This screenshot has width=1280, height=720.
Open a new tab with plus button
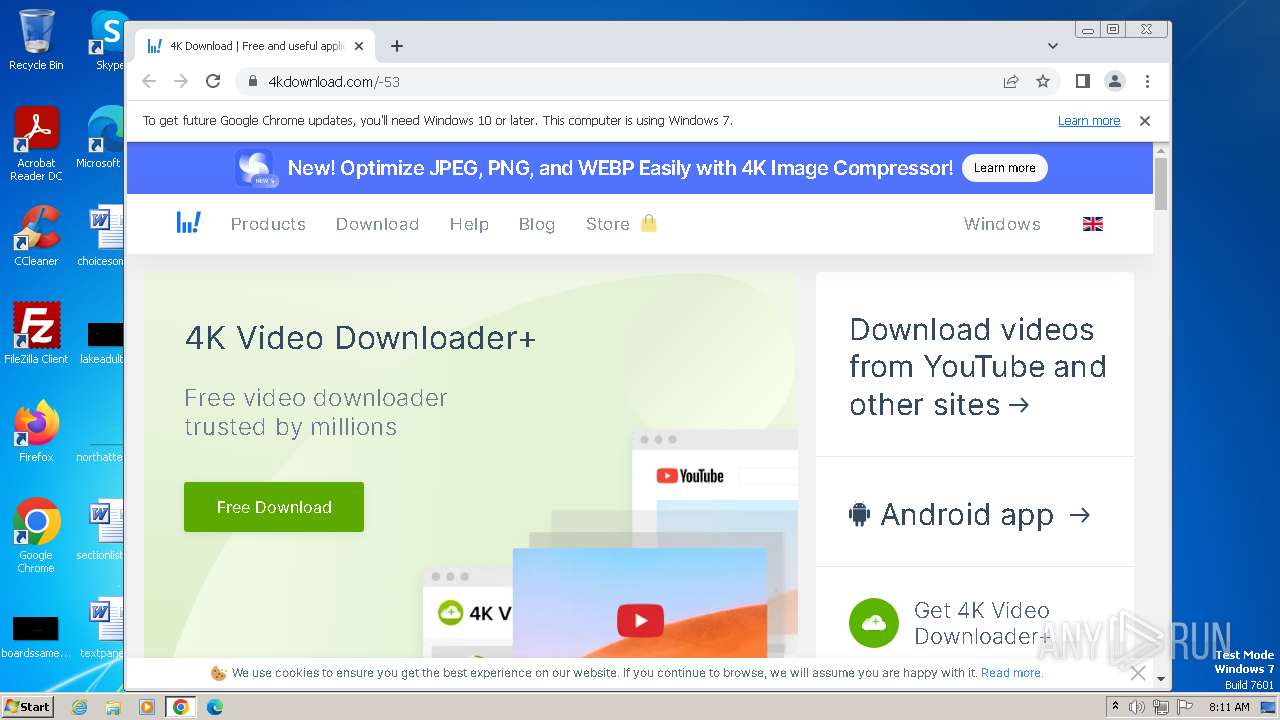tap(397, 46)
